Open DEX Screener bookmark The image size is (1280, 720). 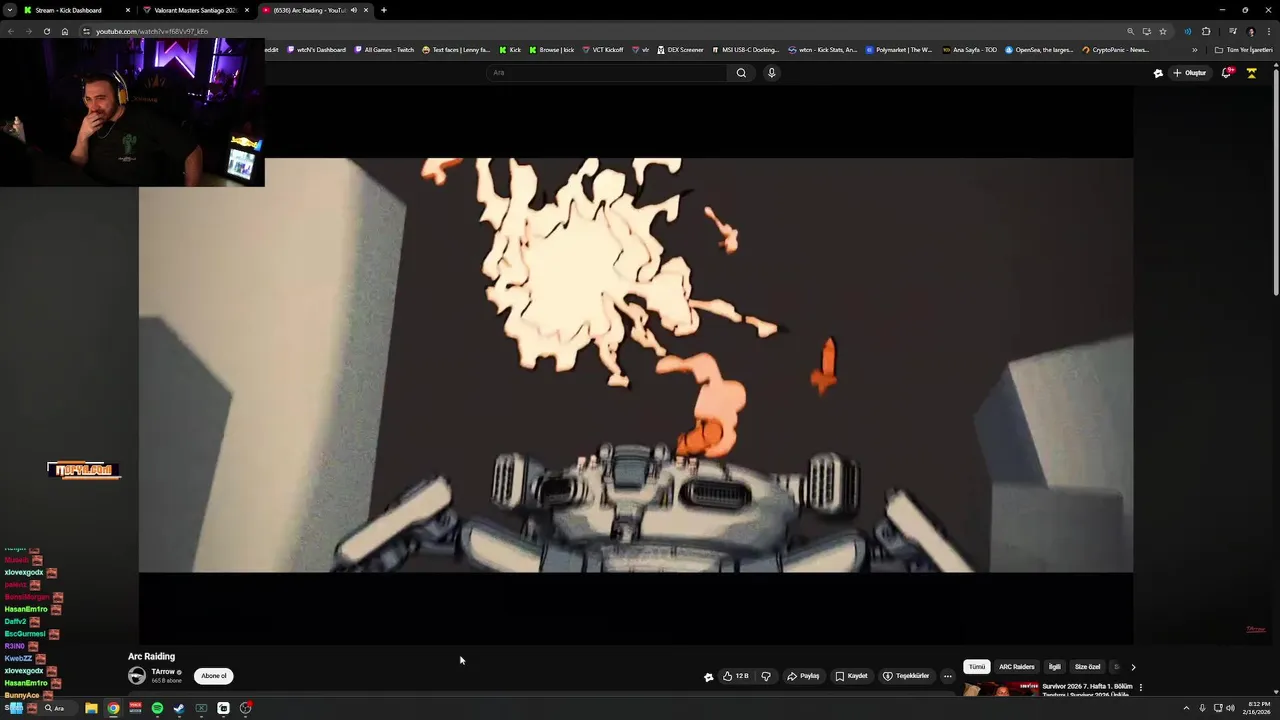pyautogui.click(x=680, y=50)
